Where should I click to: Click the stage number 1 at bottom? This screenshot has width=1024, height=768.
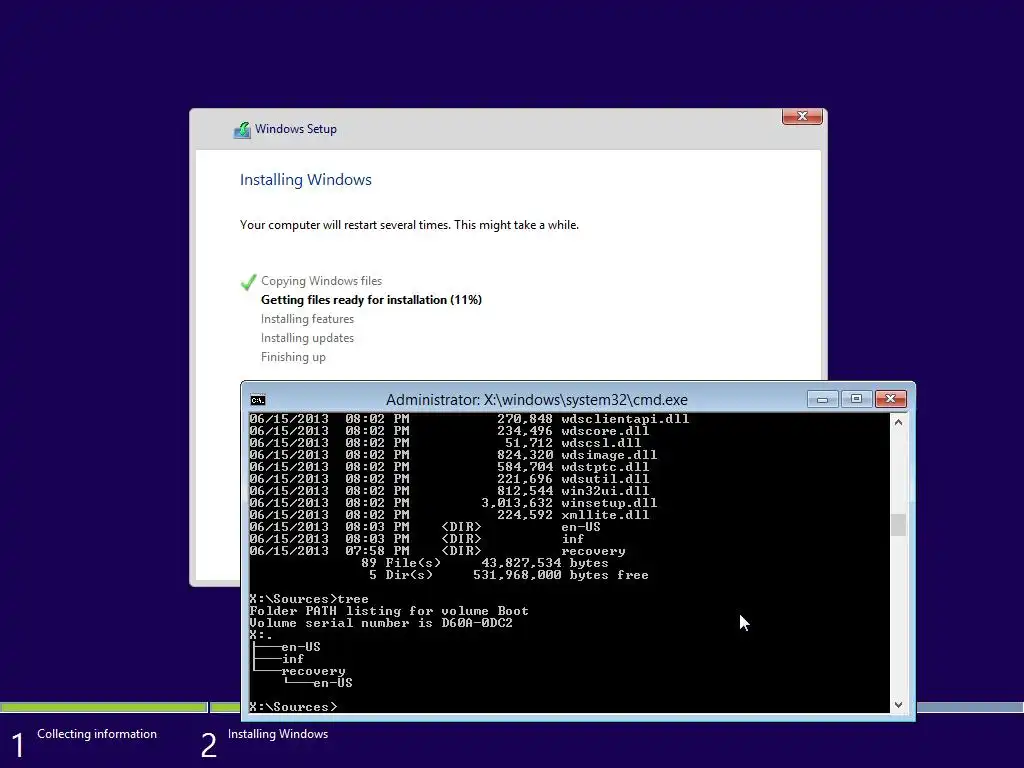[18, 746]
